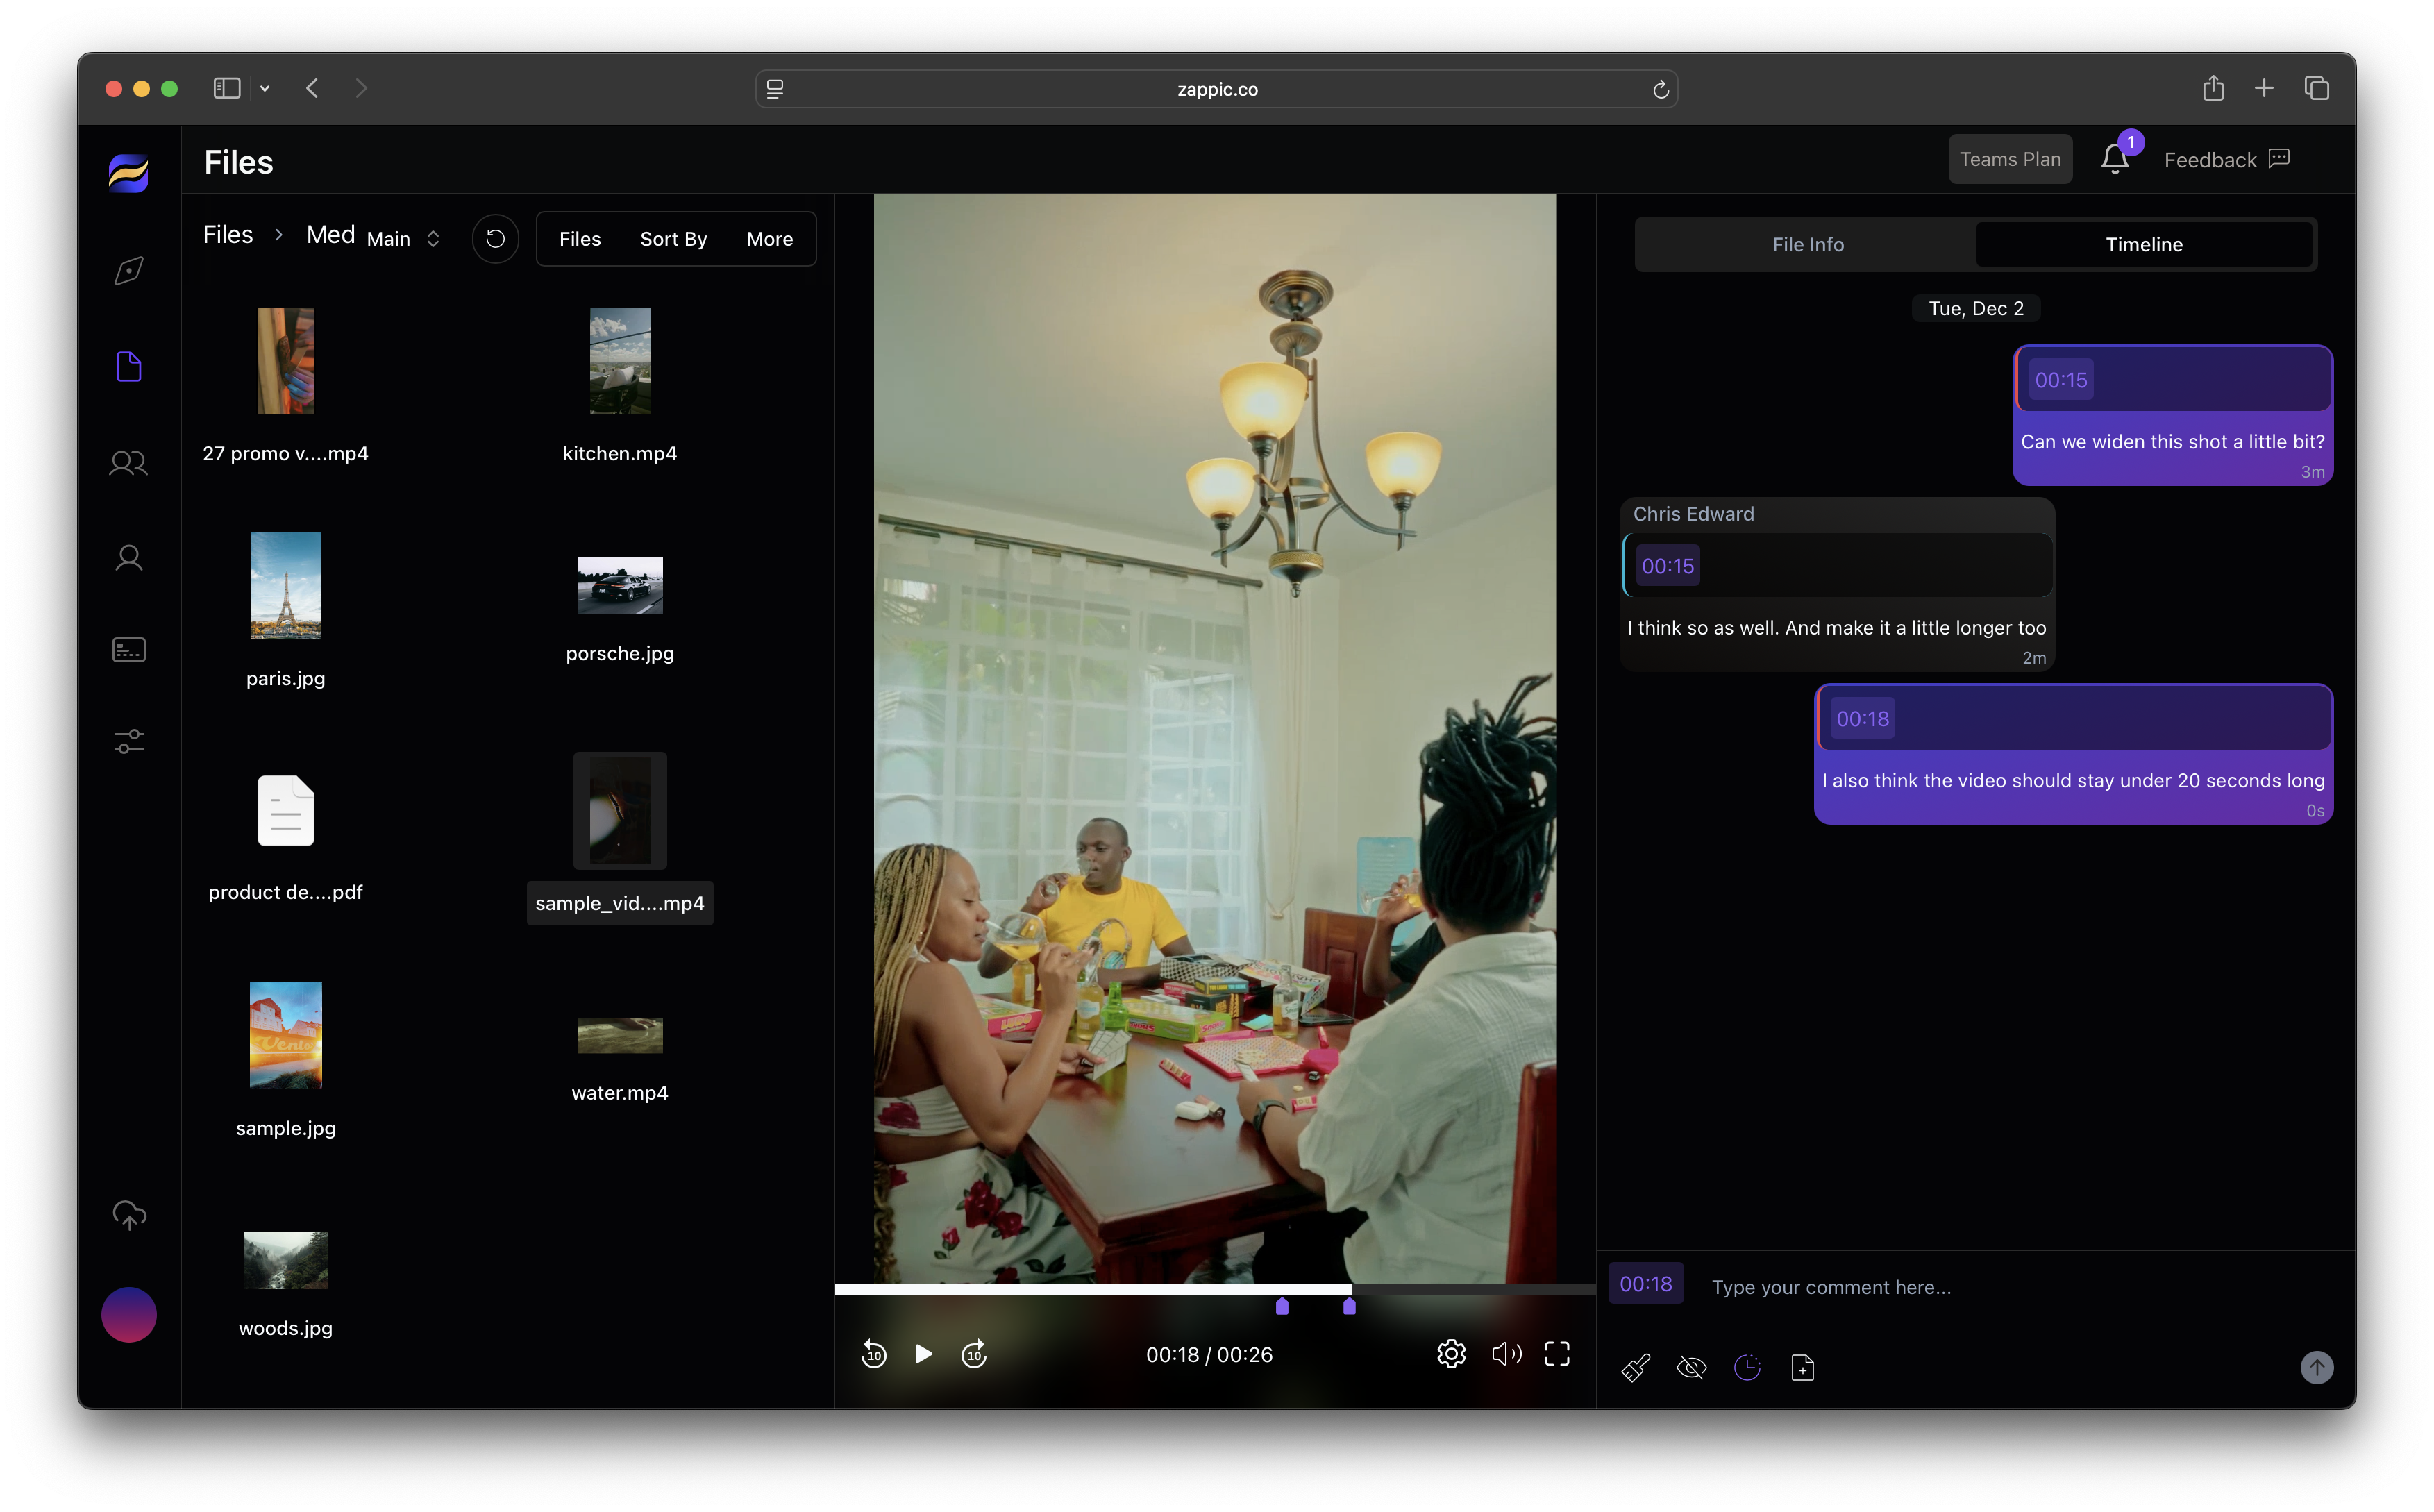Mute the video with speaker icon
Viewport: 2434px width, 1512px height.
[x=1505, y=1354]
